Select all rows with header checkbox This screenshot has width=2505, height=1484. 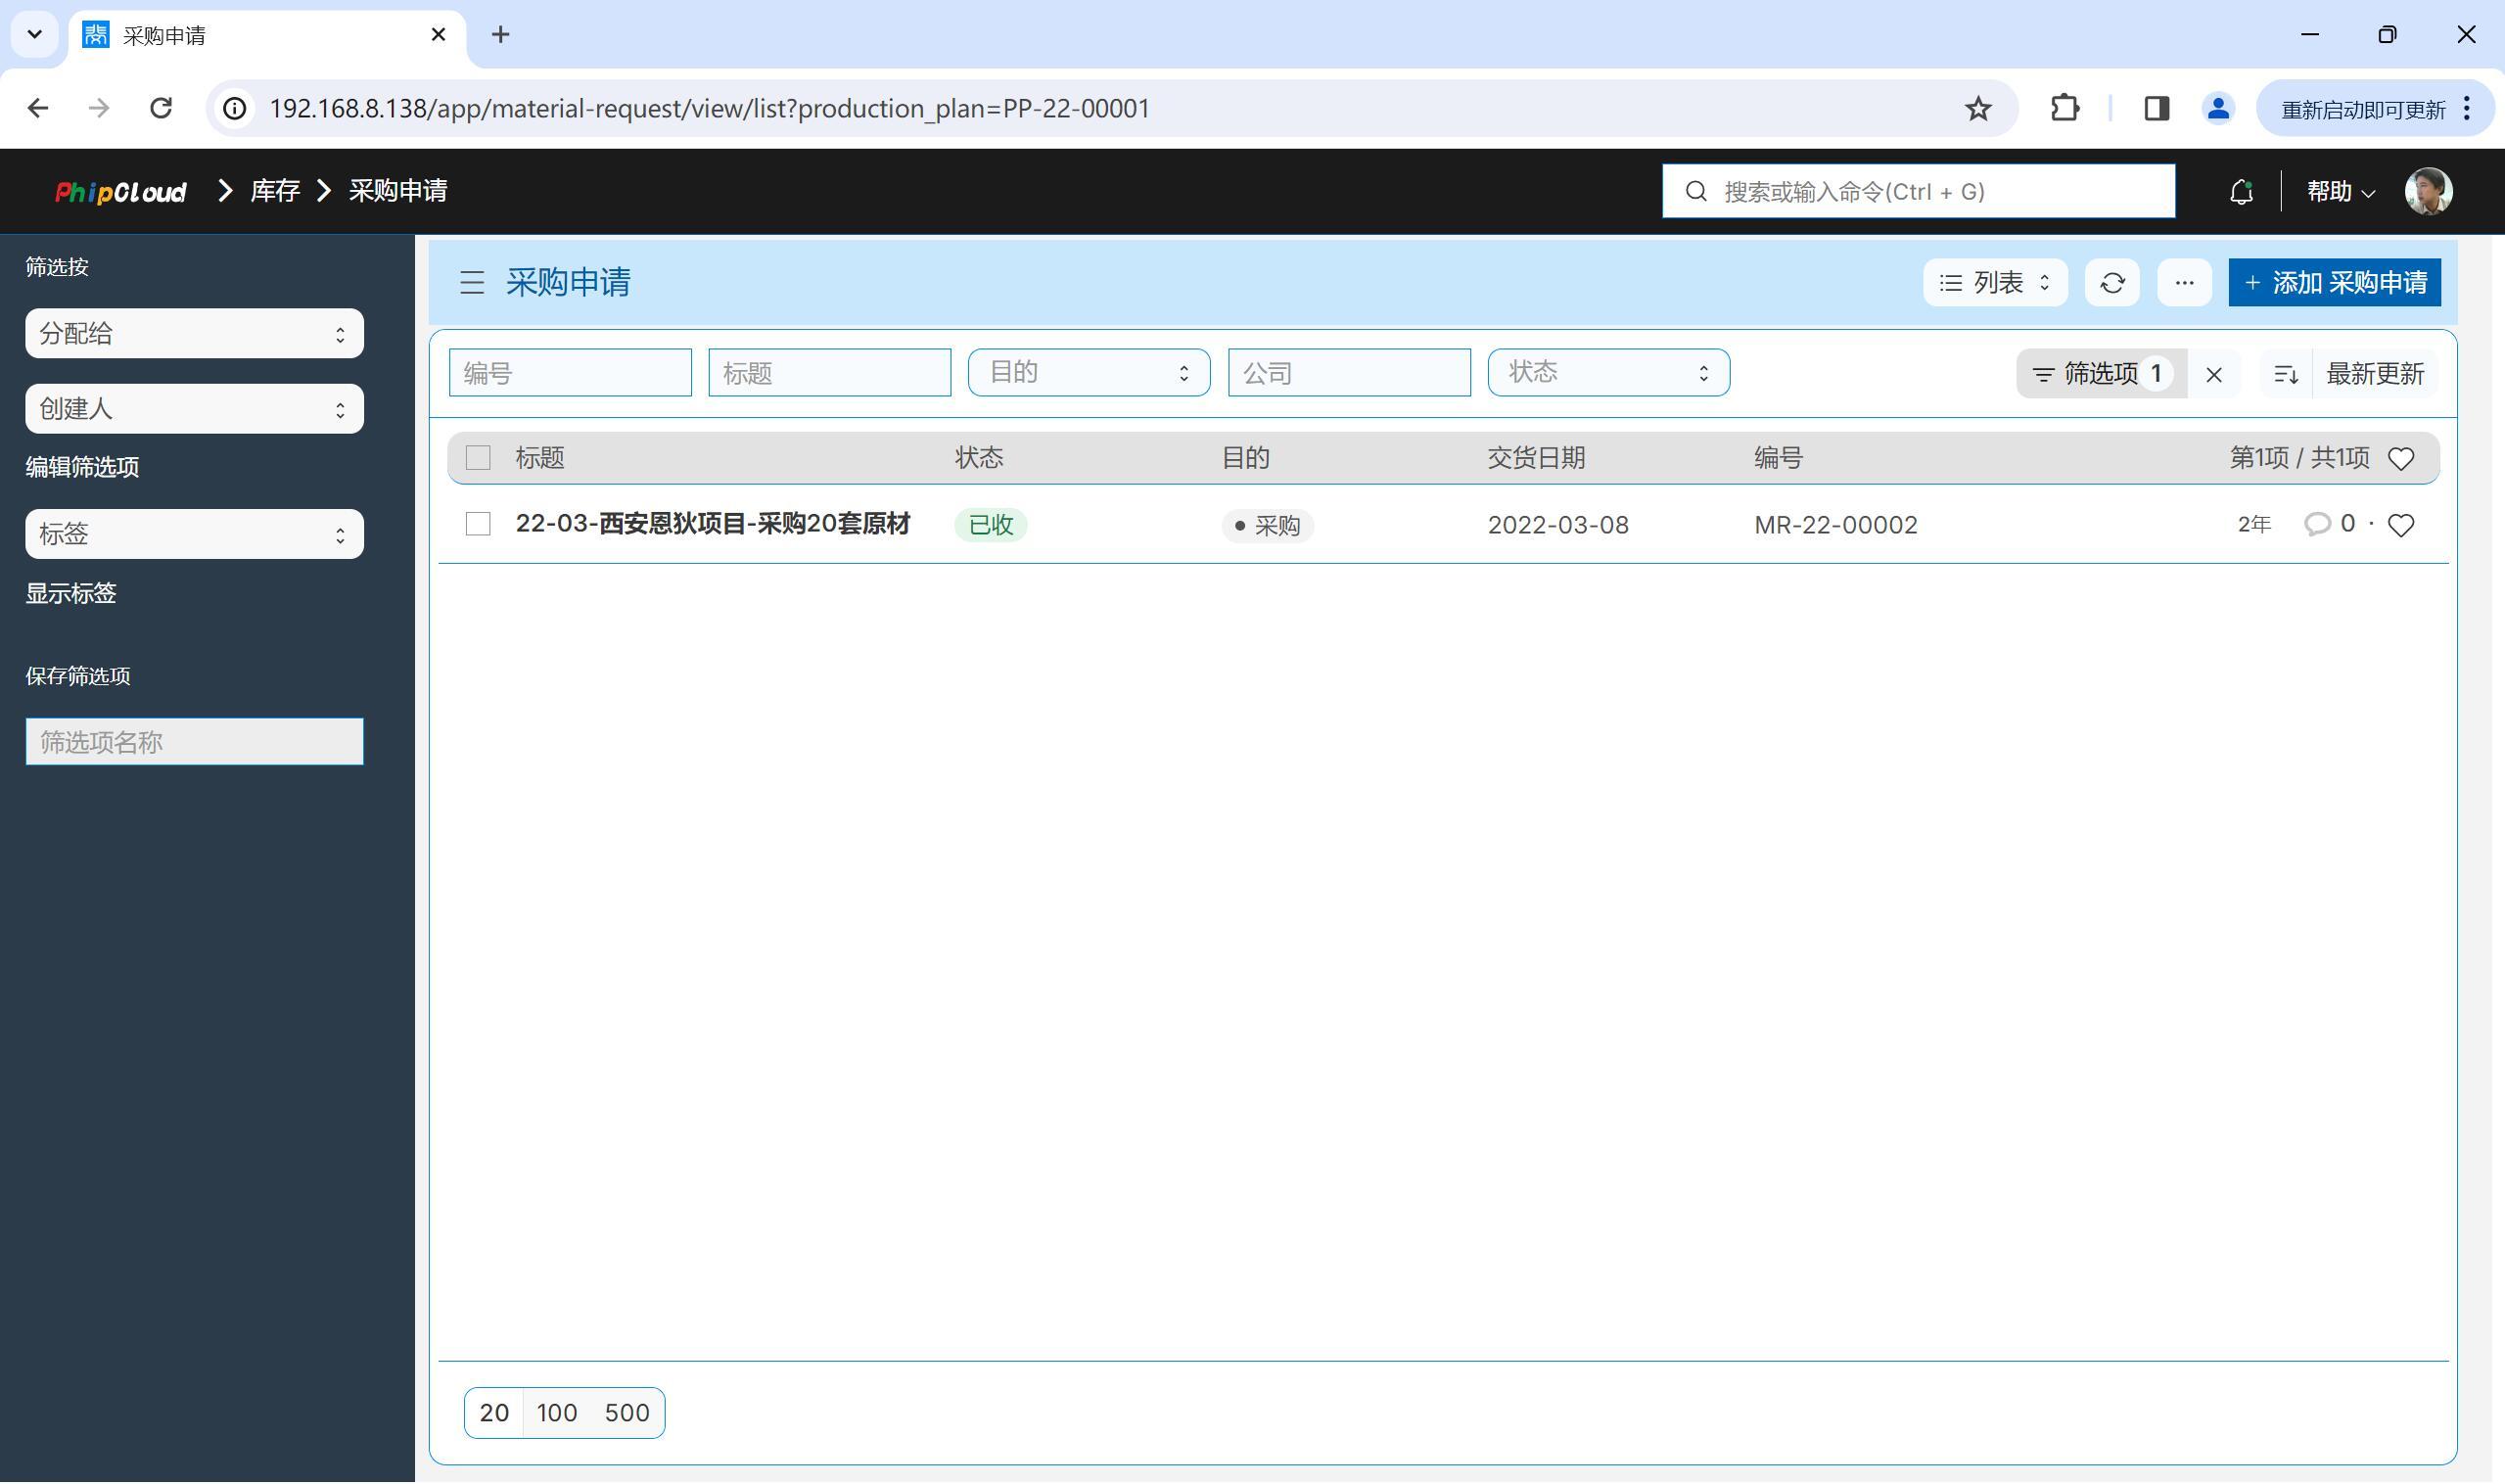478,458
